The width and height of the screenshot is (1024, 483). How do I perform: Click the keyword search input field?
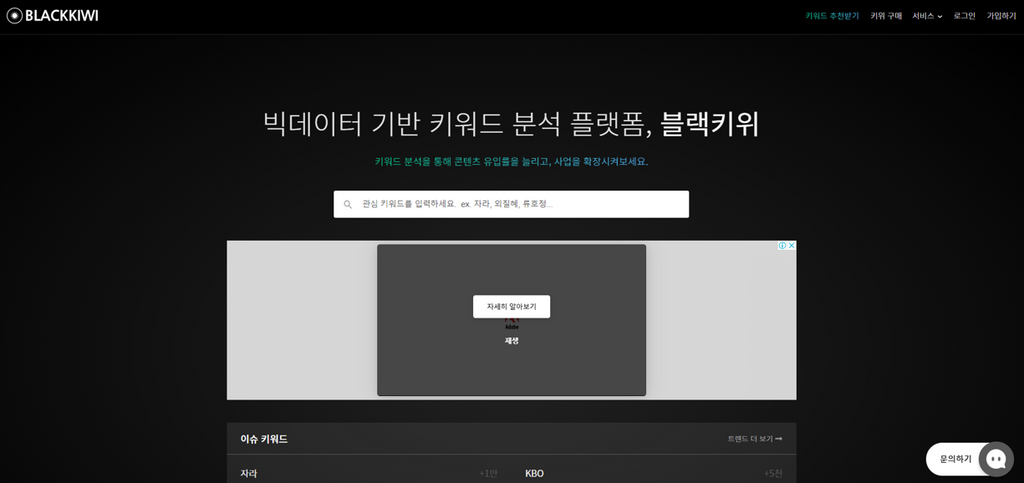click(x=511, y=204)
